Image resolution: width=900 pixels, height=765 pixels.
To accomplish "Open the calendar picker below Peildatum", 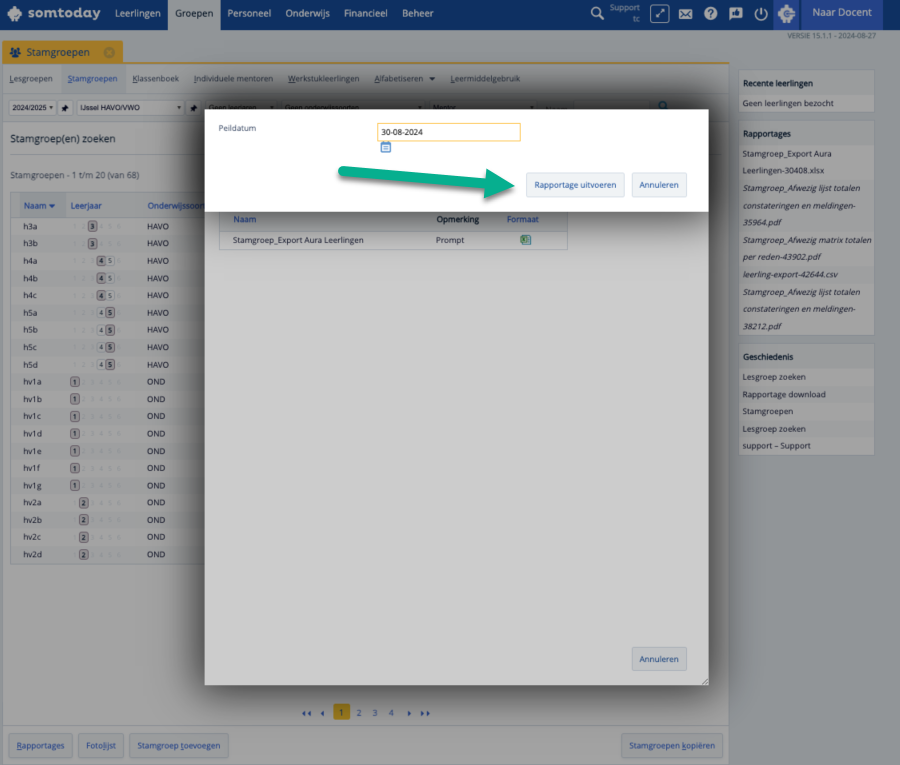I will tap(385, 147).
